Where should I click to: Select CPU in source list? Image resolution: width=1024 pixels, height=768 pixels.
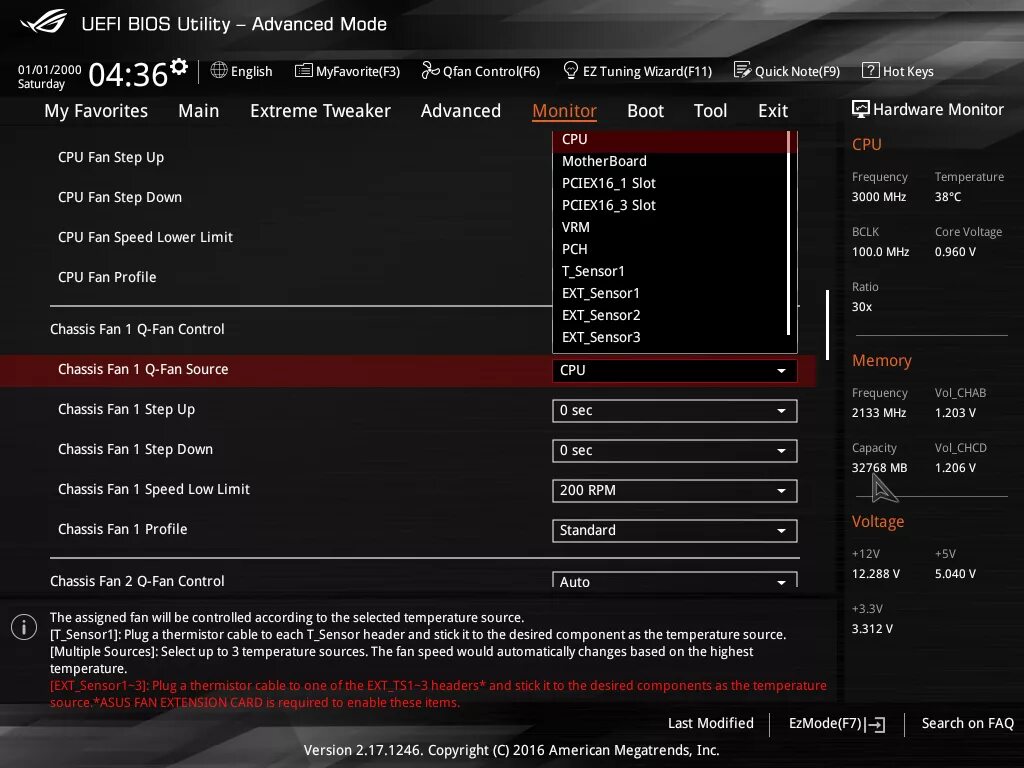pyautogui.click(x=670, y=140)
